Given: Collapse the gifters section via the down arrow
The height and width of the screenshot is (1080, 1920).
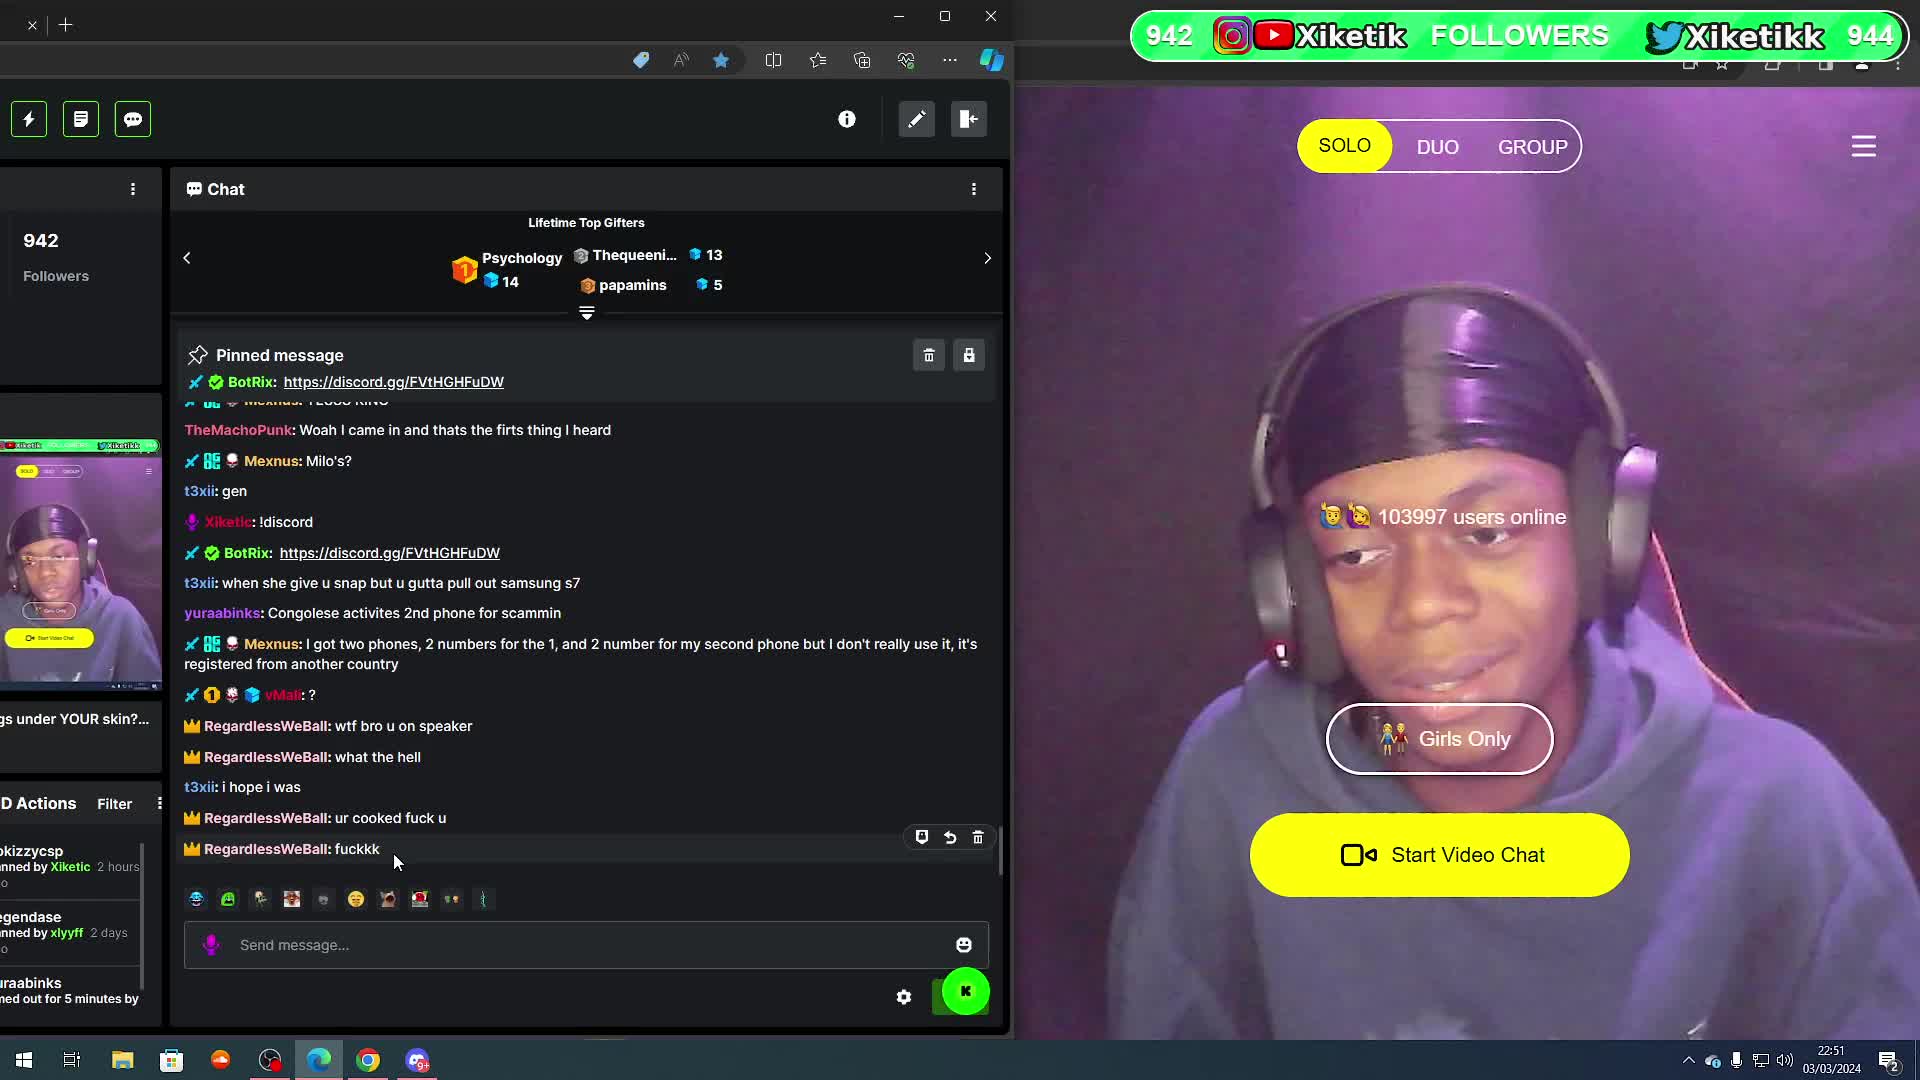Looking at the screenshot, I should [x=586, y=313].
